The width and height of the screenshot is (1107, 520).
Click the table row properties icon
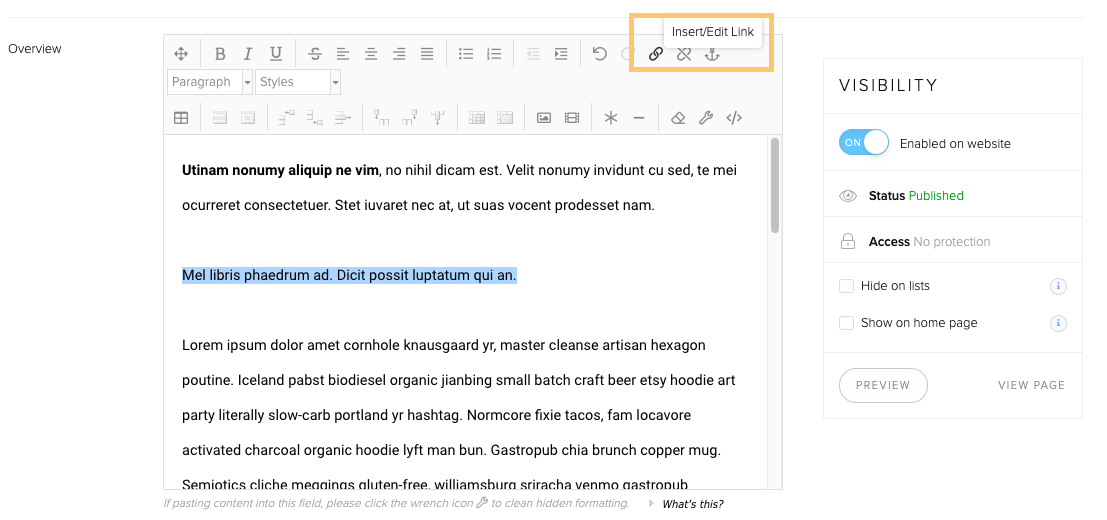(220, 118)
